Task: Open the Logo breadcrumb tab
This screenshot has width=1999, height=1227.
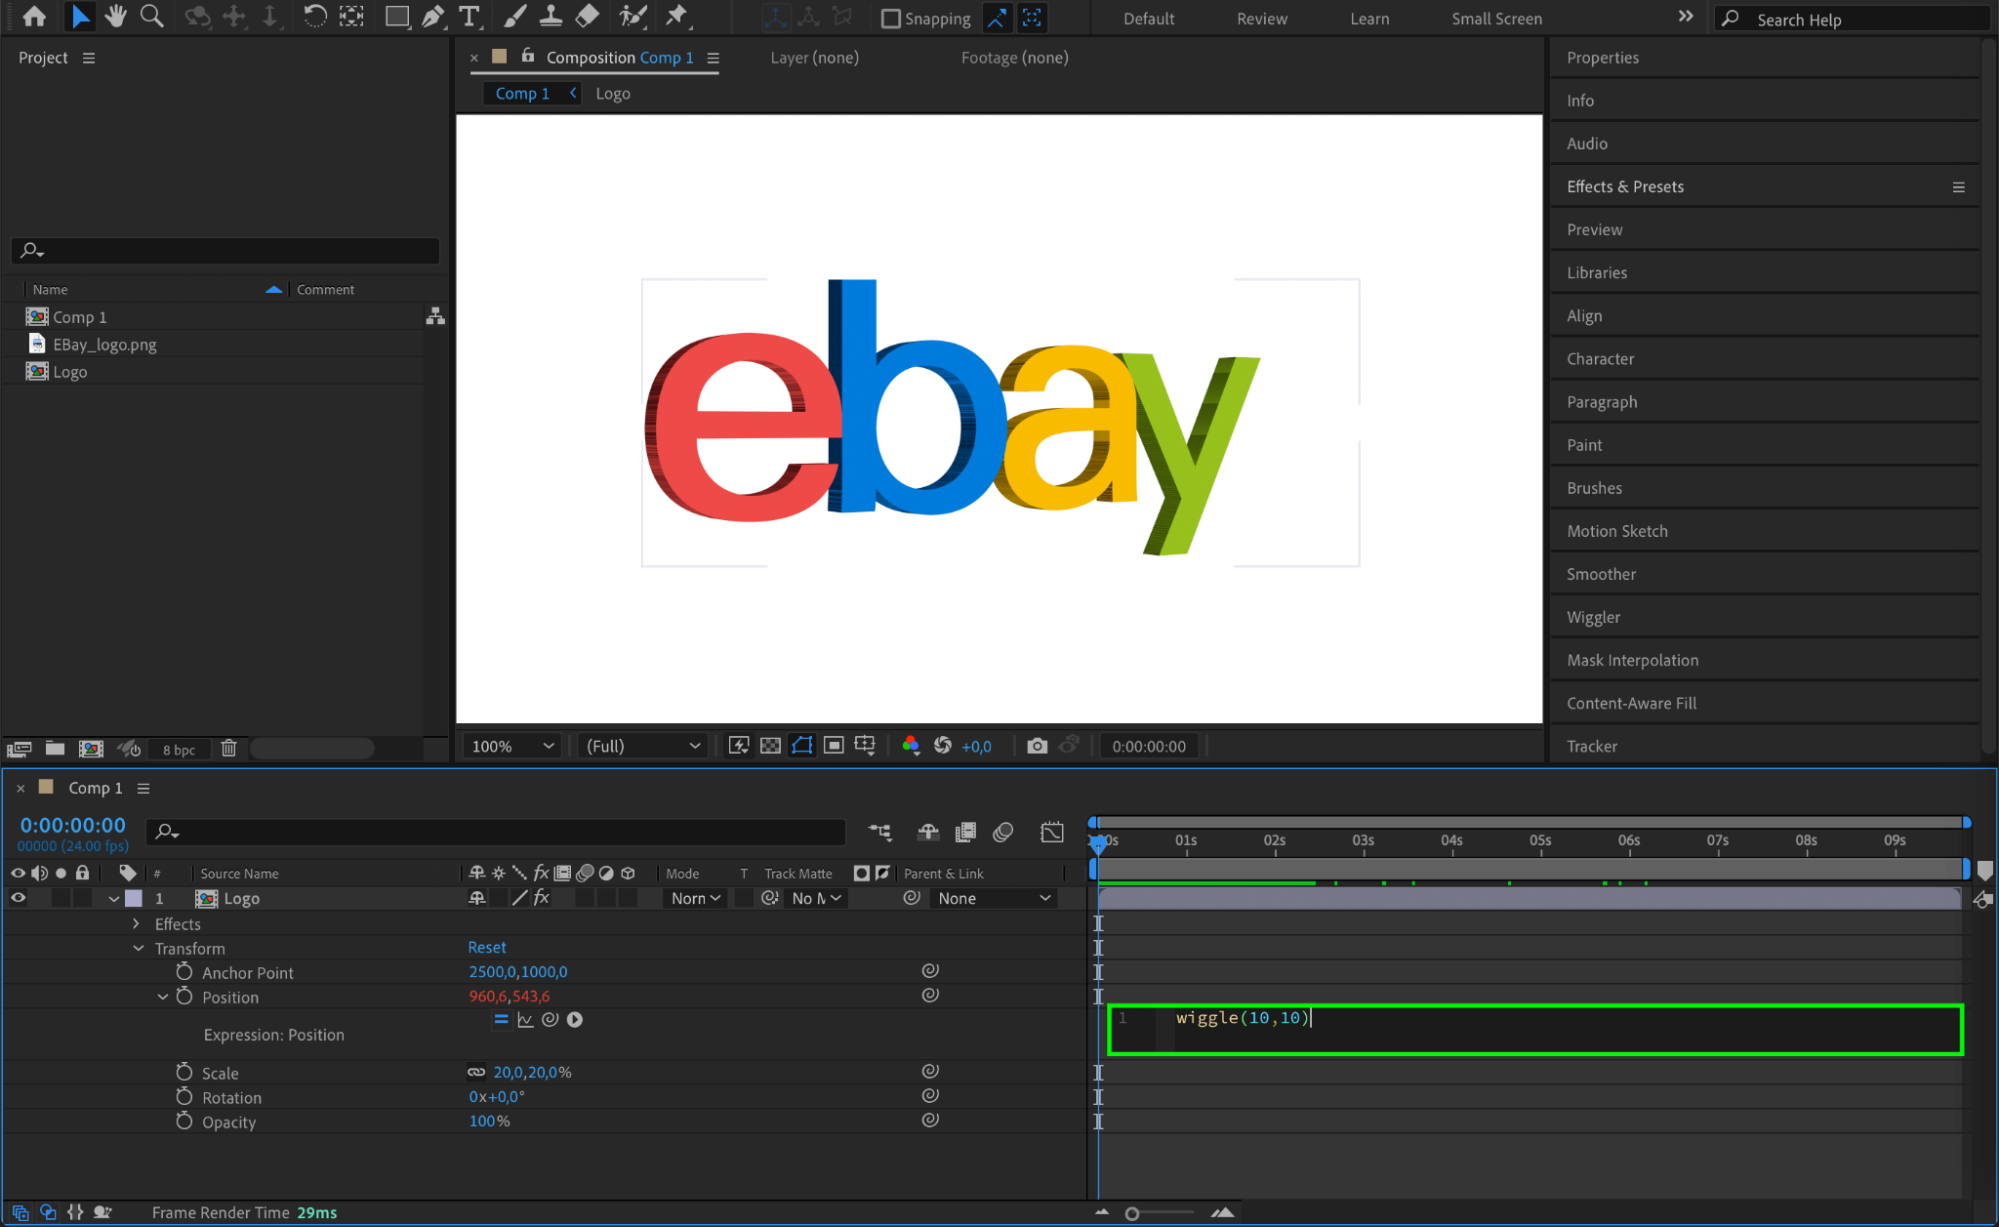Action: (x=613, y=93)
